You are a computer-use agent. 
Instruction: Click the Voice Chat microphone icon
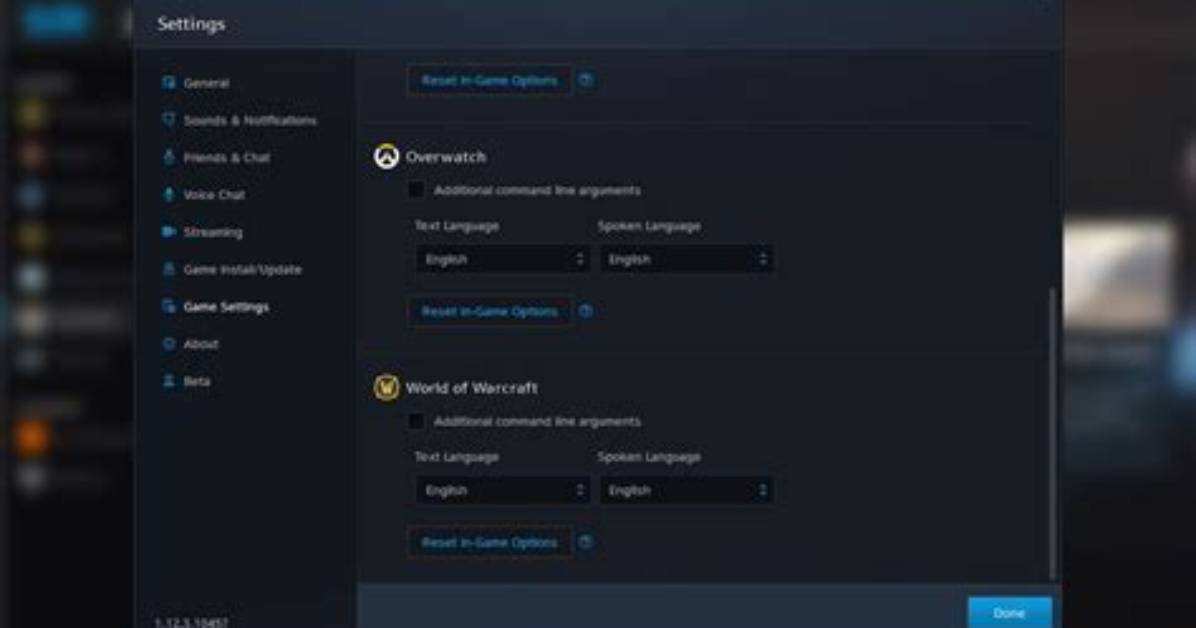(169, 194)
